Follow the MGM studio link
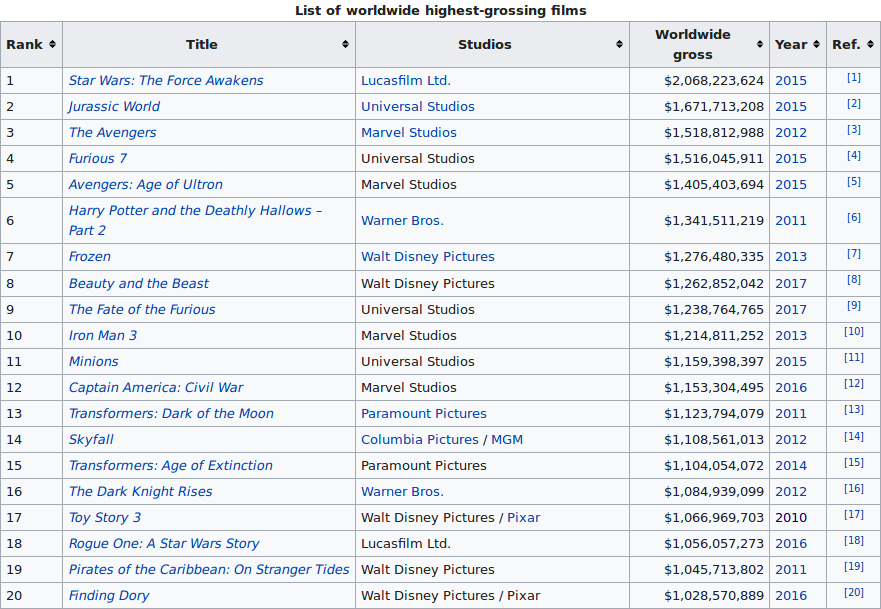 pyautogui.click(x=507, y=439)
